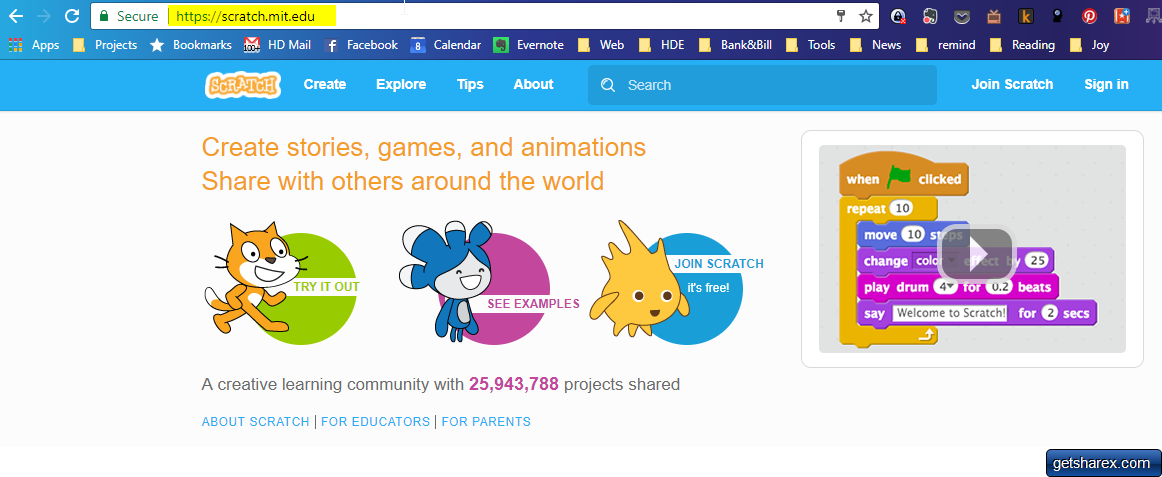Expand the Bank&Bill bookmark folder

(735, 45)
